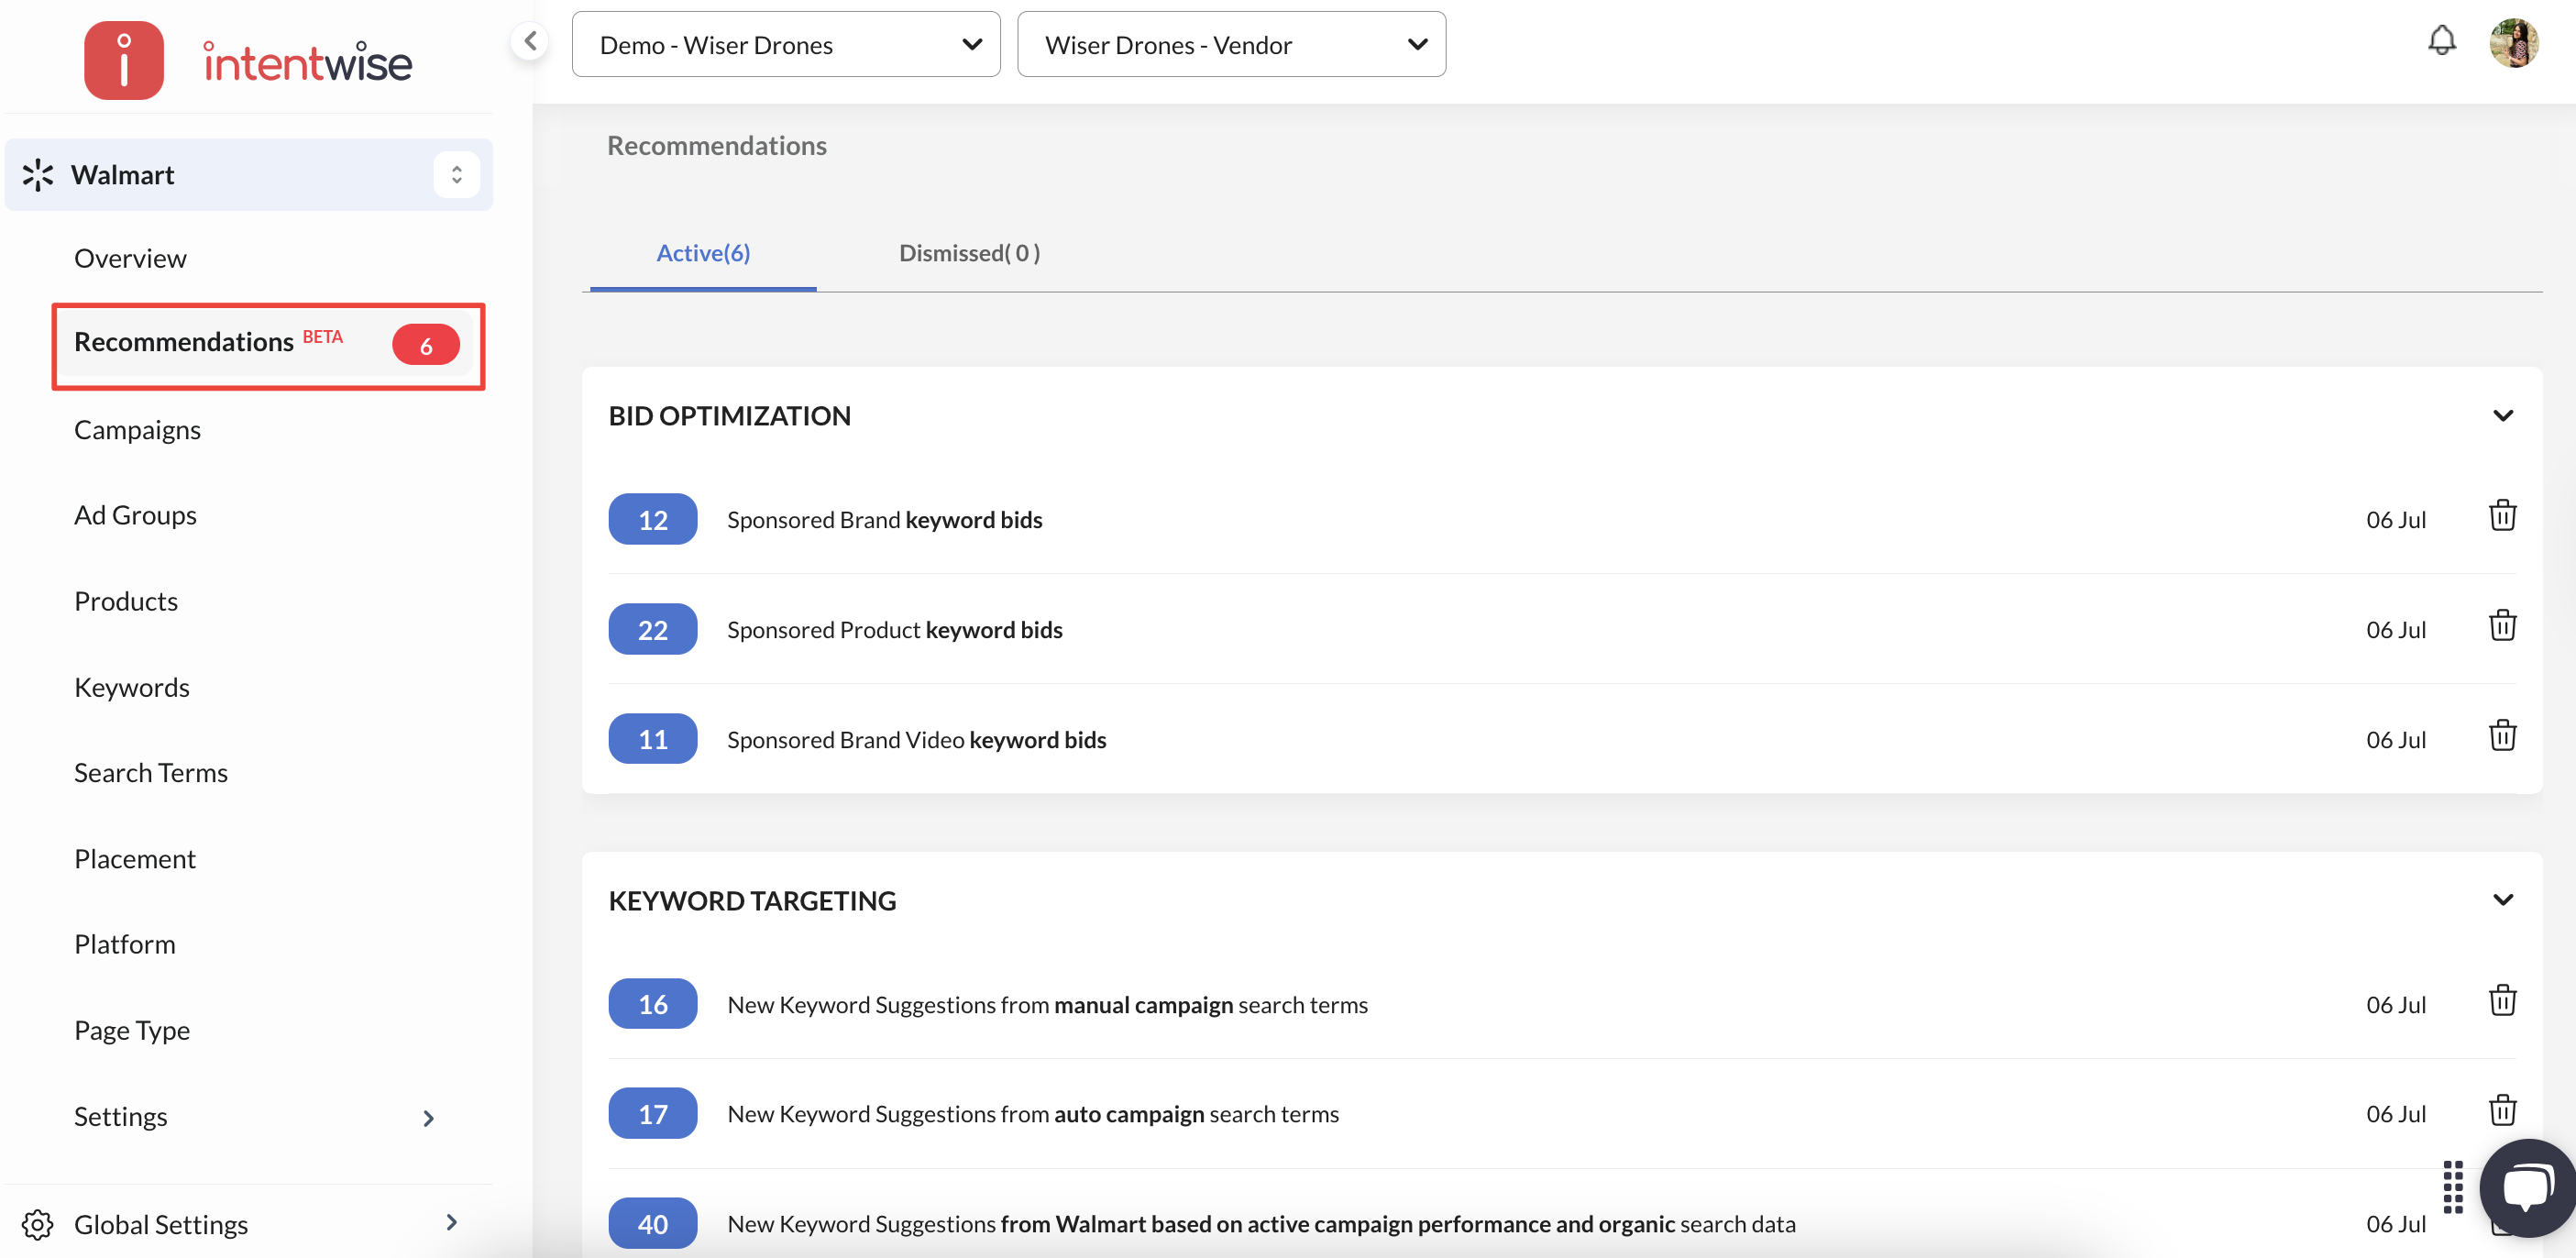Open Campaigns in sidebar
This screenshot has width=2576, height=1258.
click(137, 429)
